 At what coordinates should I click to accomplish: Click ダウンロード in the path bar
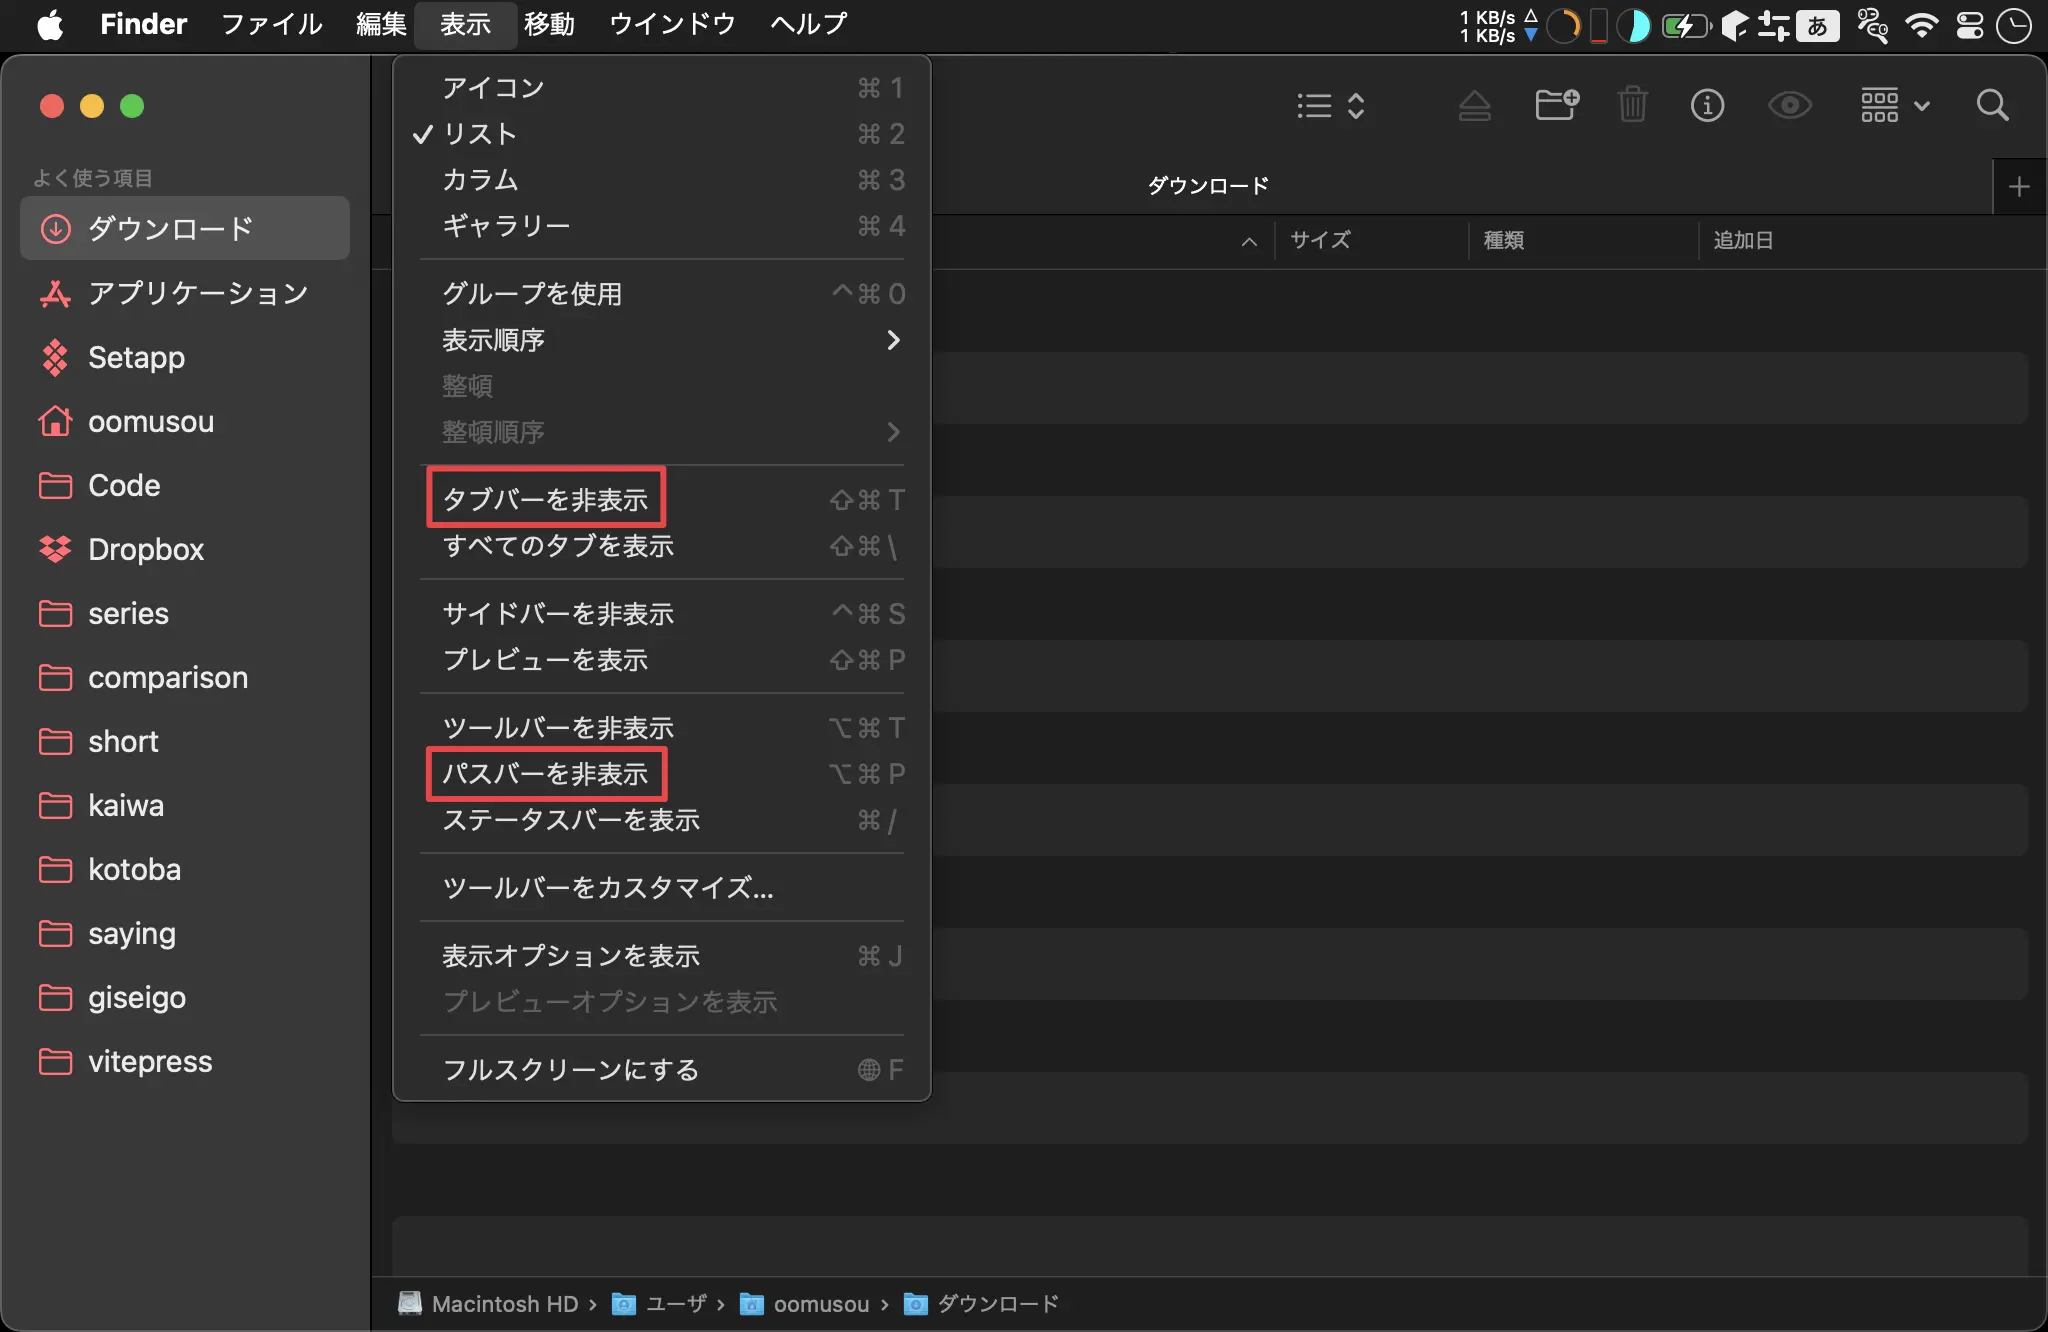(x=981, y=1304)
